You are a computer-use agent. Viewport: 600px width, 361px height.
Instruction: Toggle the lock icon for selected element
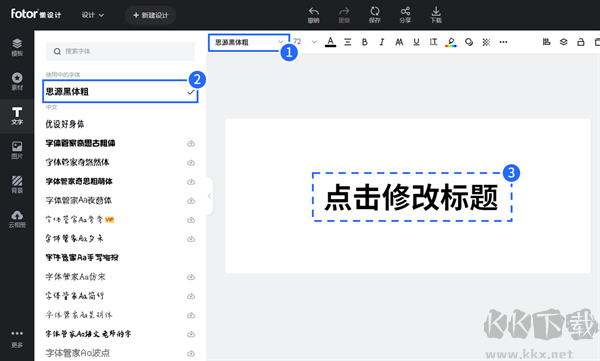[580, 42]
